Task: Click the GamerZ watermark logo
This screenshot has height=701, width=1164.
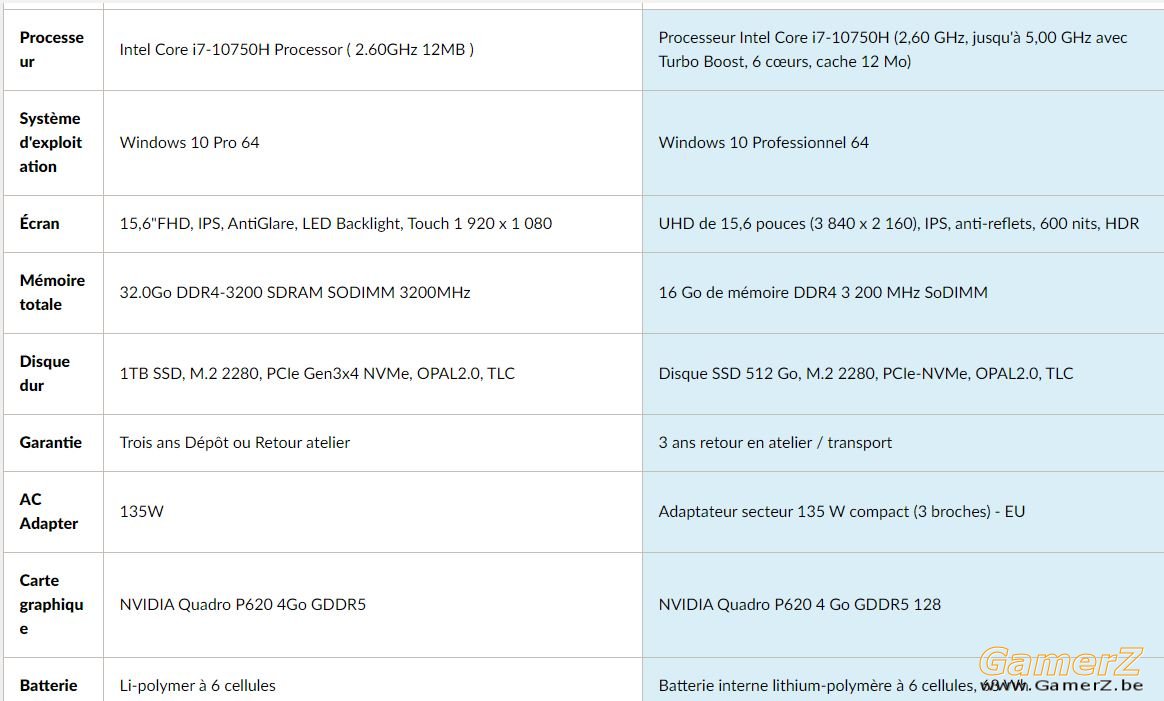Action: pos(1061,662)
